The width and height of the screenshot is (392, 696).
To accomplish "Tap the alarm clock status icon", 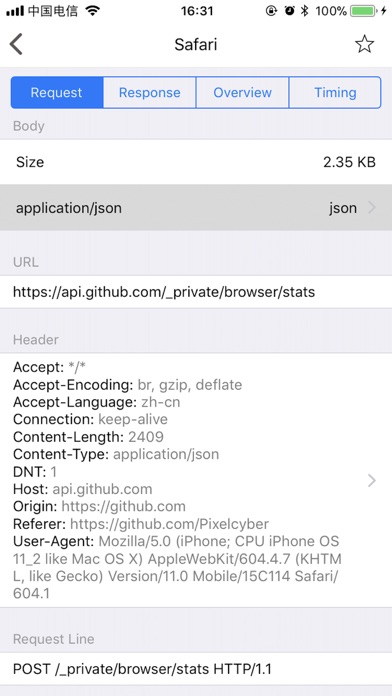I will tap(289, 11).
